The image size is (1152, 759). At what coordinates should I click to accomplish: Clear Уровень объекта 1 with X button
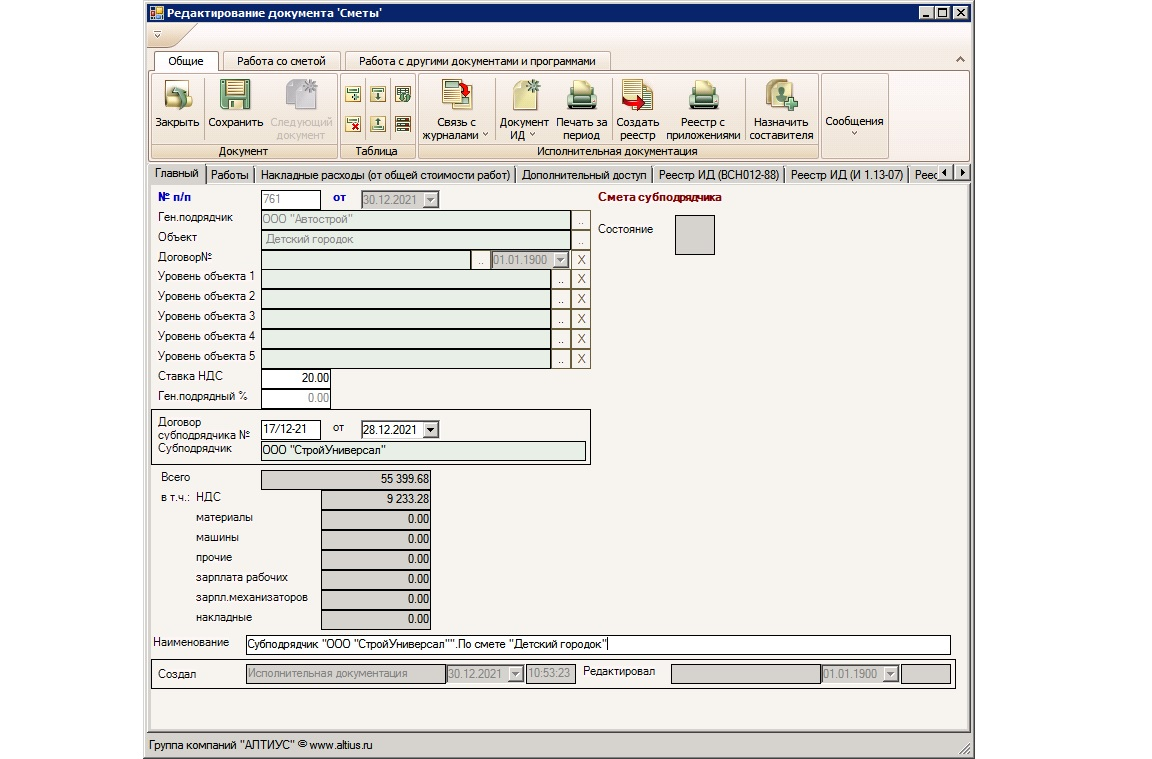pyautogui.click(x=581, y=279)
